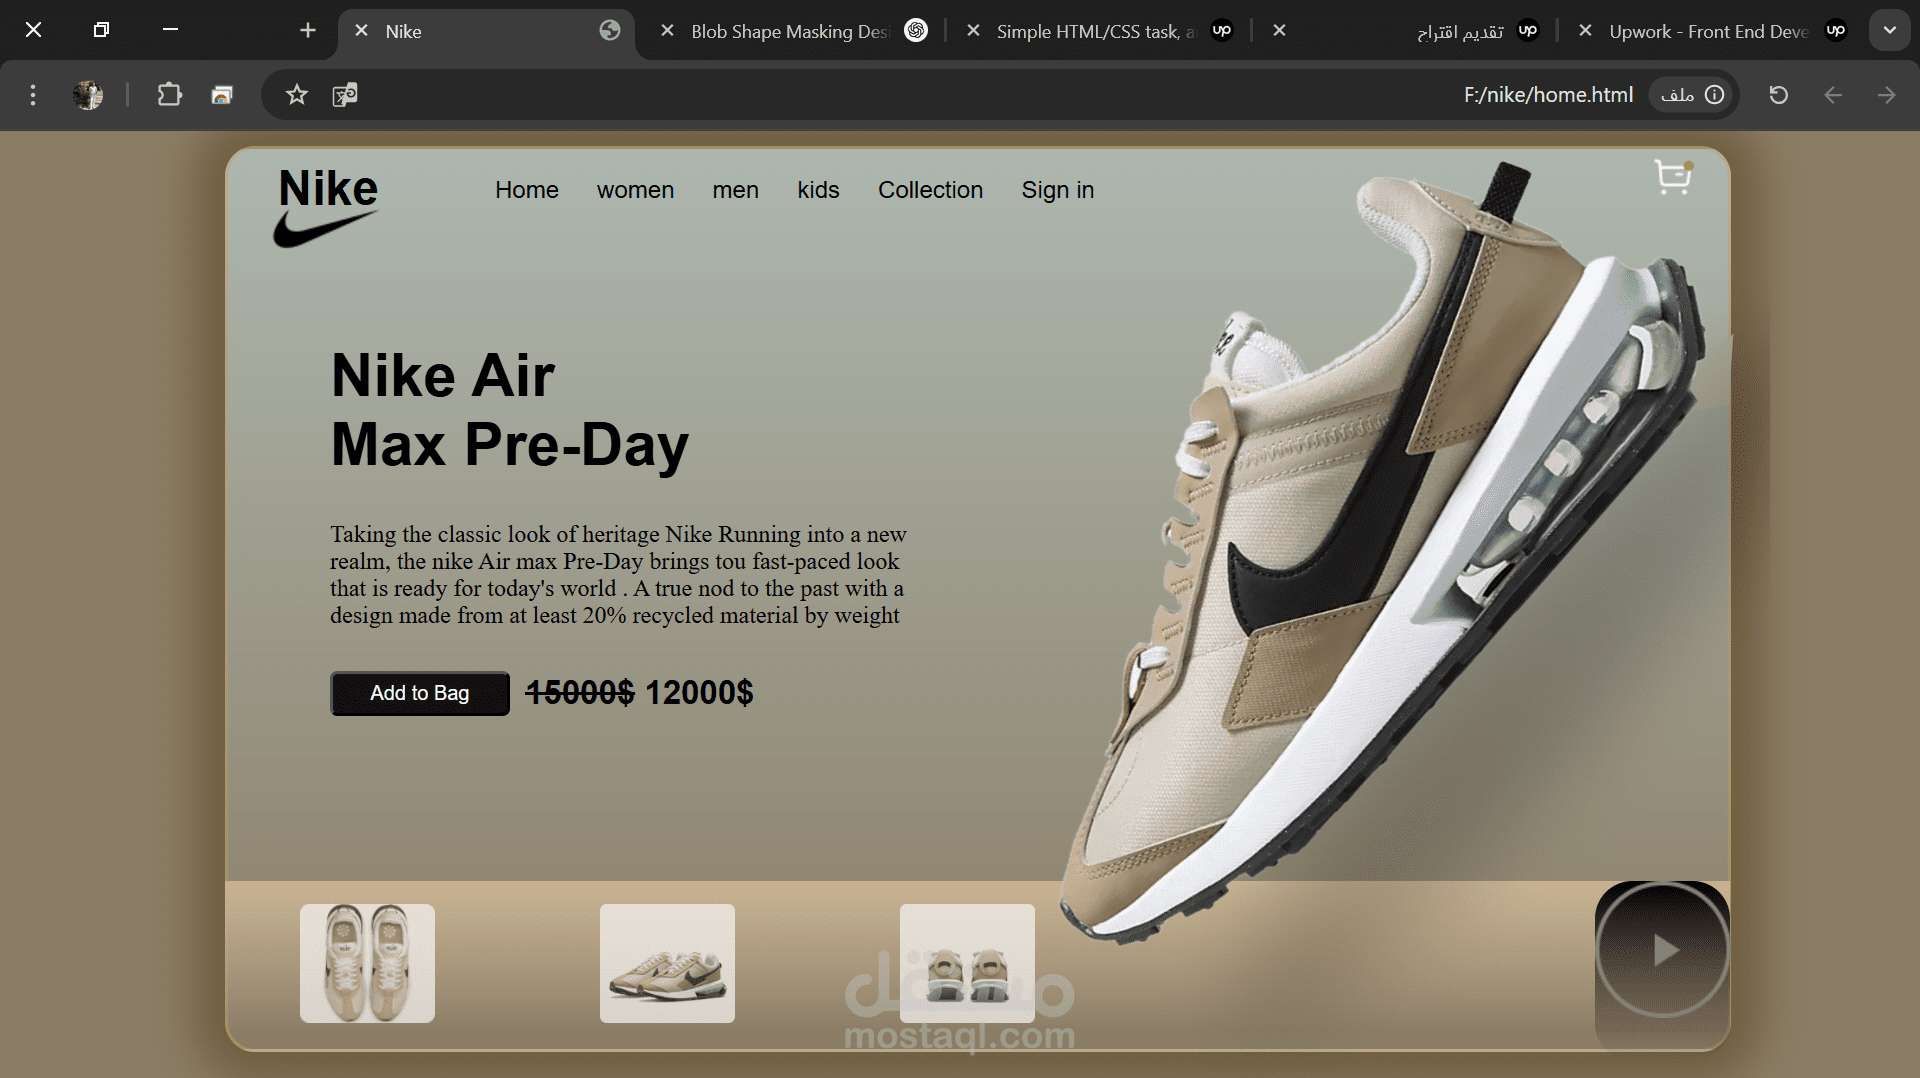1920x1078 pixels.
Task: Play the product video button
Action: point(1662,950)
